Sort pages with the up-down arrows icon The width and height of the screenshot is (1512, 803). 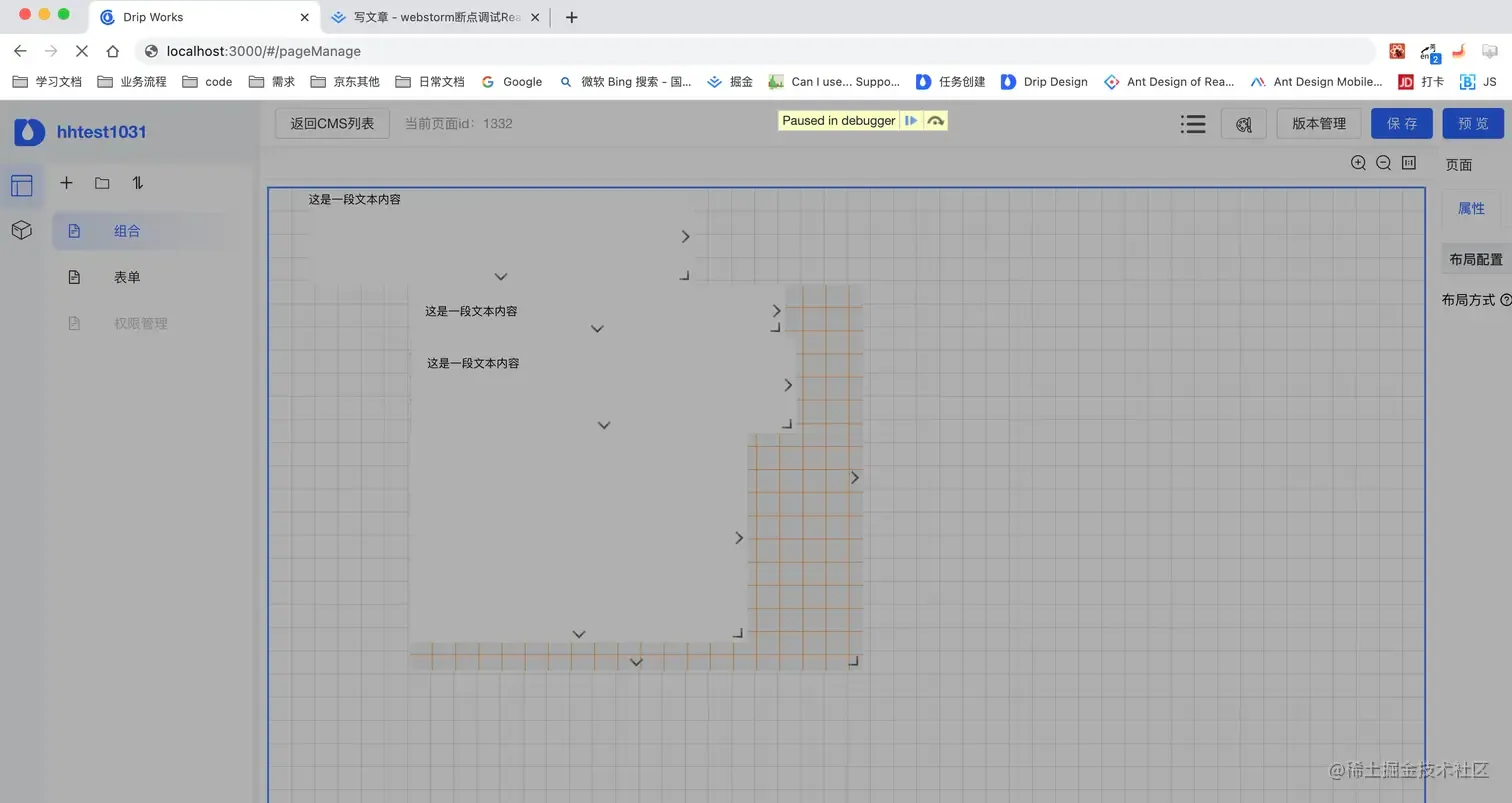pyautogui.click(x=138, y=183)
